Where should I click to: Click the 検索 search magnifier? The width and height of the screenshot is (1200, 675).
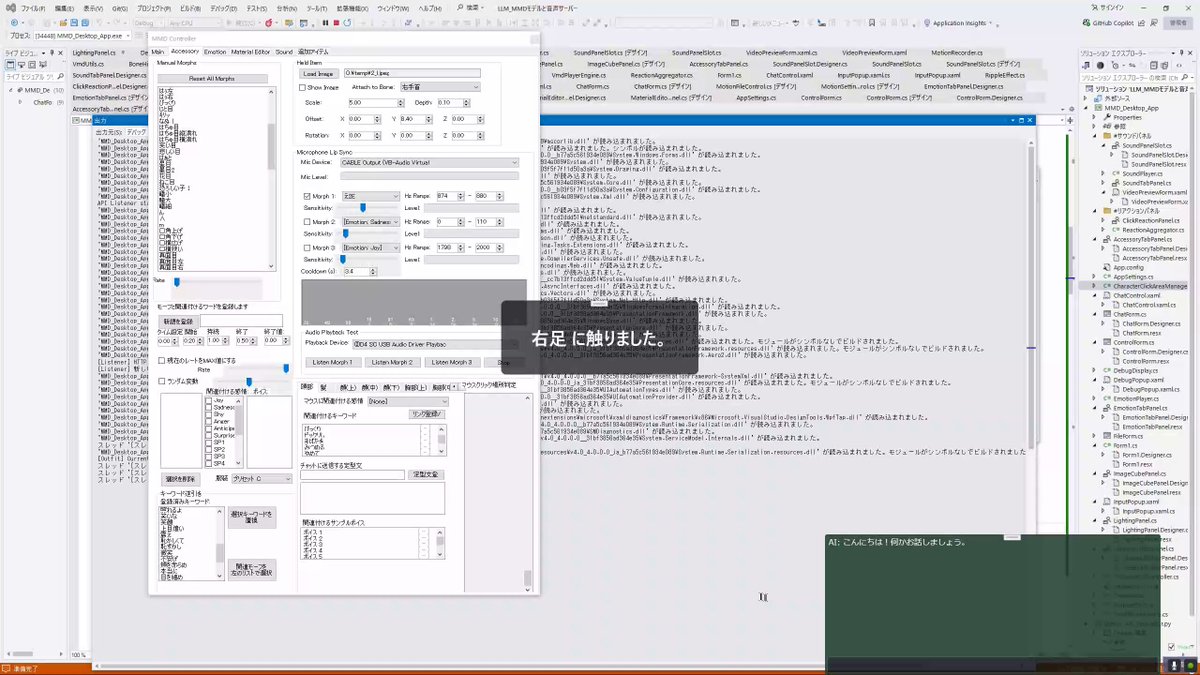[x=460, y=8]
